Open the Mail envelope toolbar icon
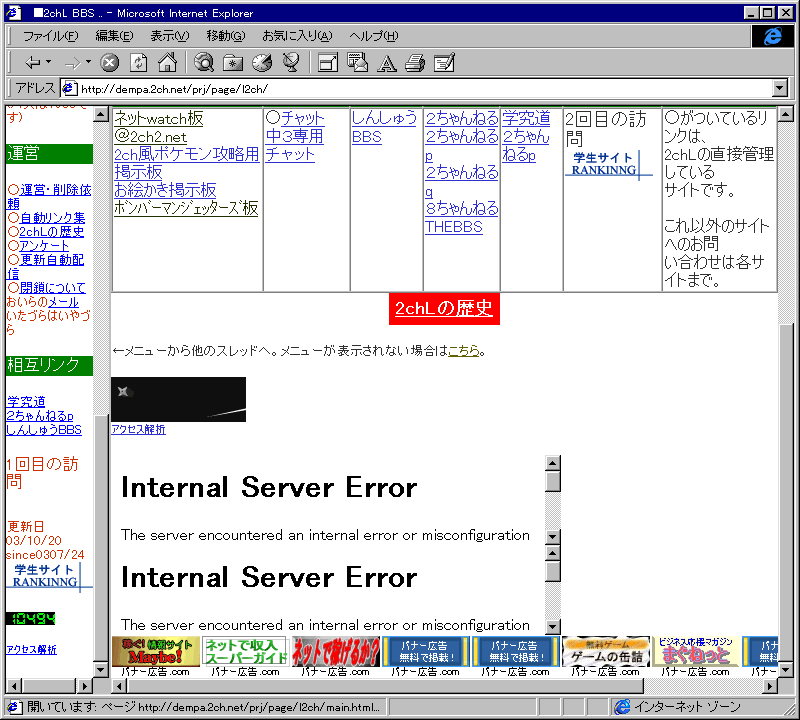The height and width of the screenshot is (720, 800). [357, 63]
